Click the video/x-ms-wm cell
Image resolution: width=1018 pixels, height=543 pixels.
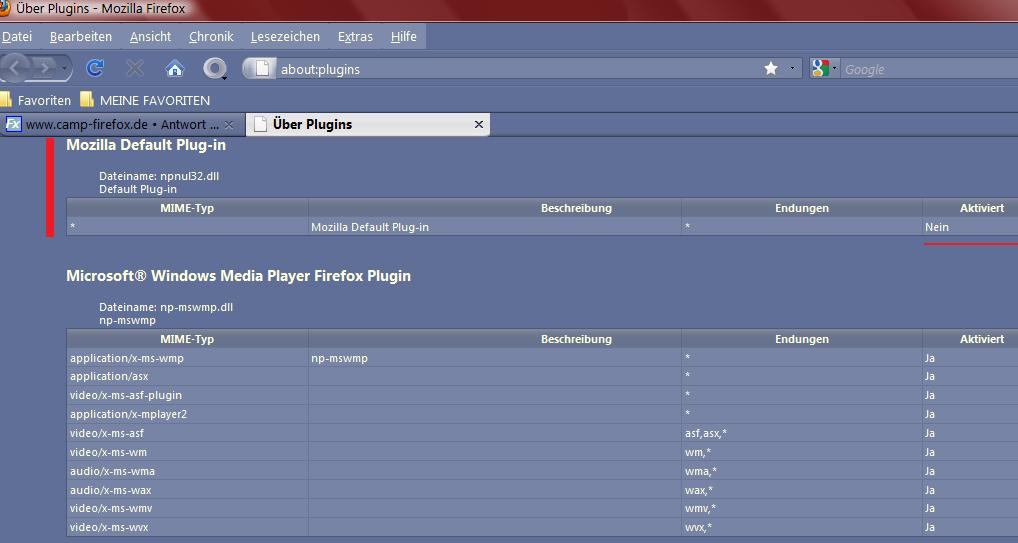coord(188,451)
